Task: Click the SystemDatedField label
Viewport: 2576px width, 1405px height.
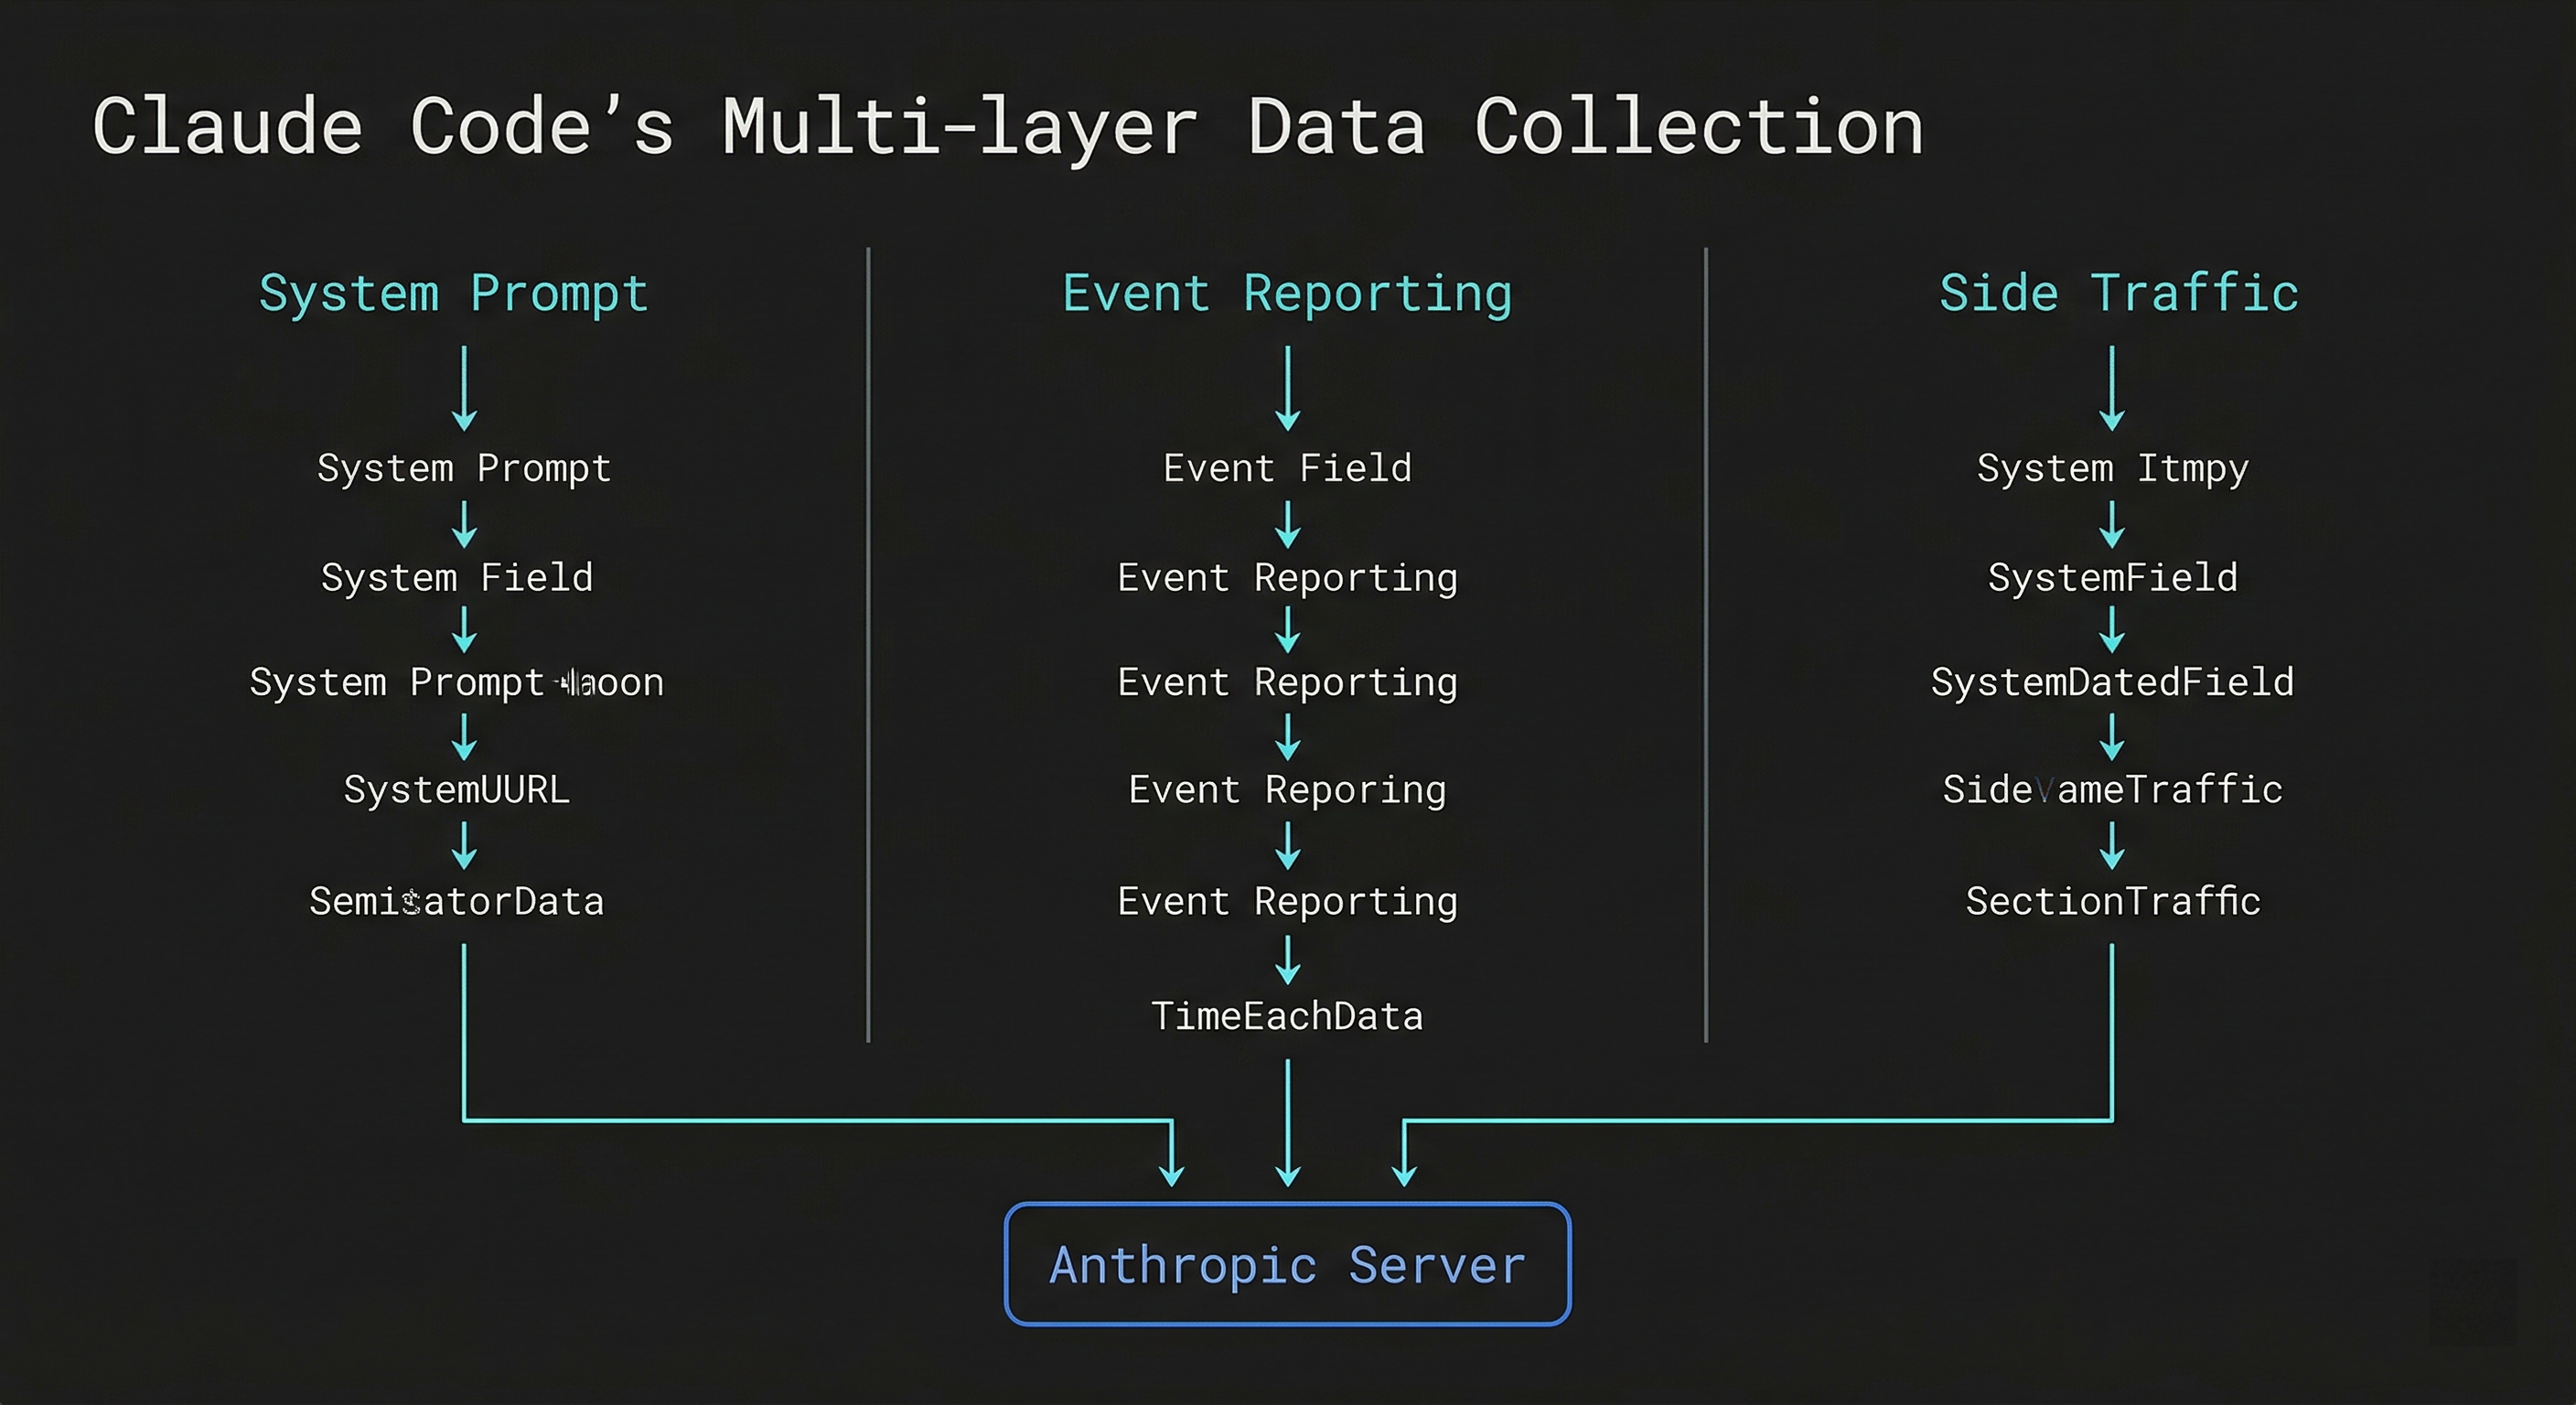Action: tap(2112, 682)
